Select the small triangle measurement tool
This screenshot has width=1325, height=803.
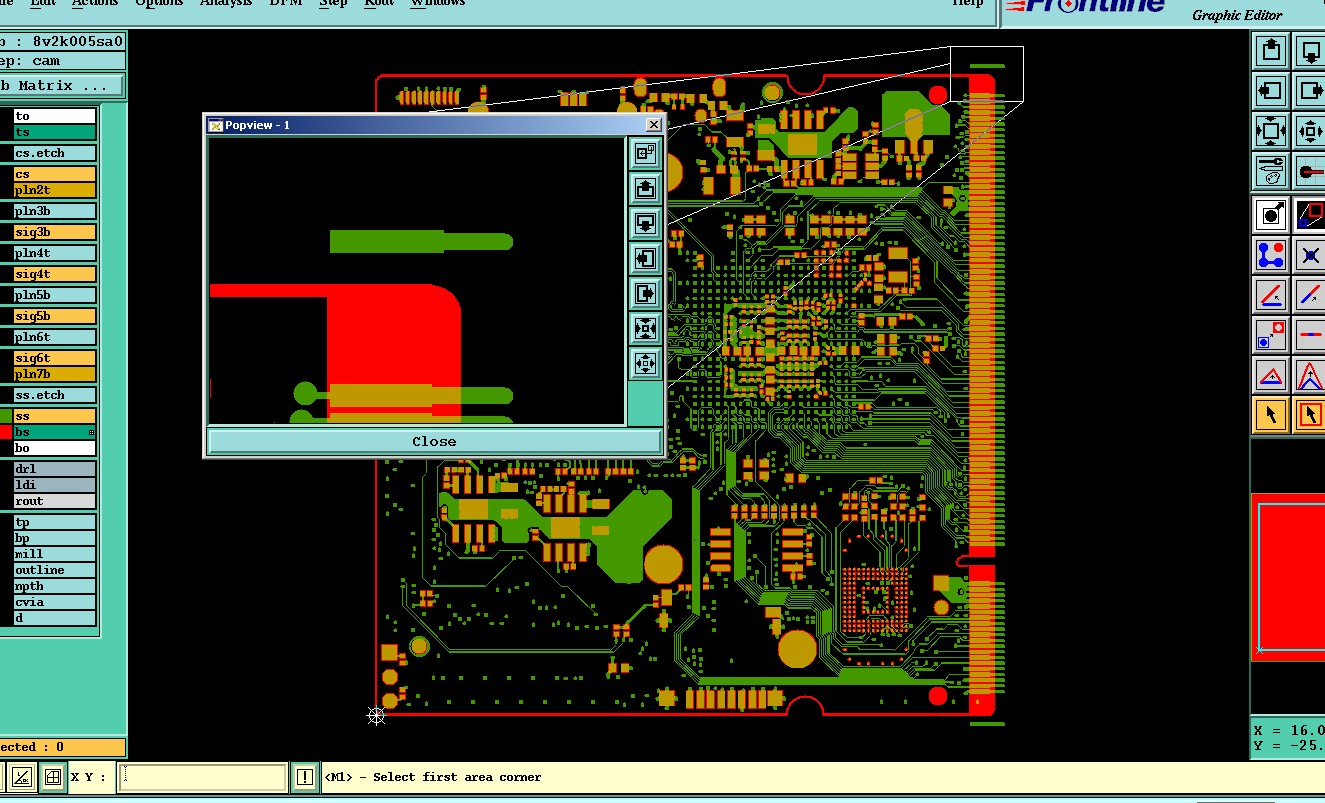click(x=1270, y=375)
